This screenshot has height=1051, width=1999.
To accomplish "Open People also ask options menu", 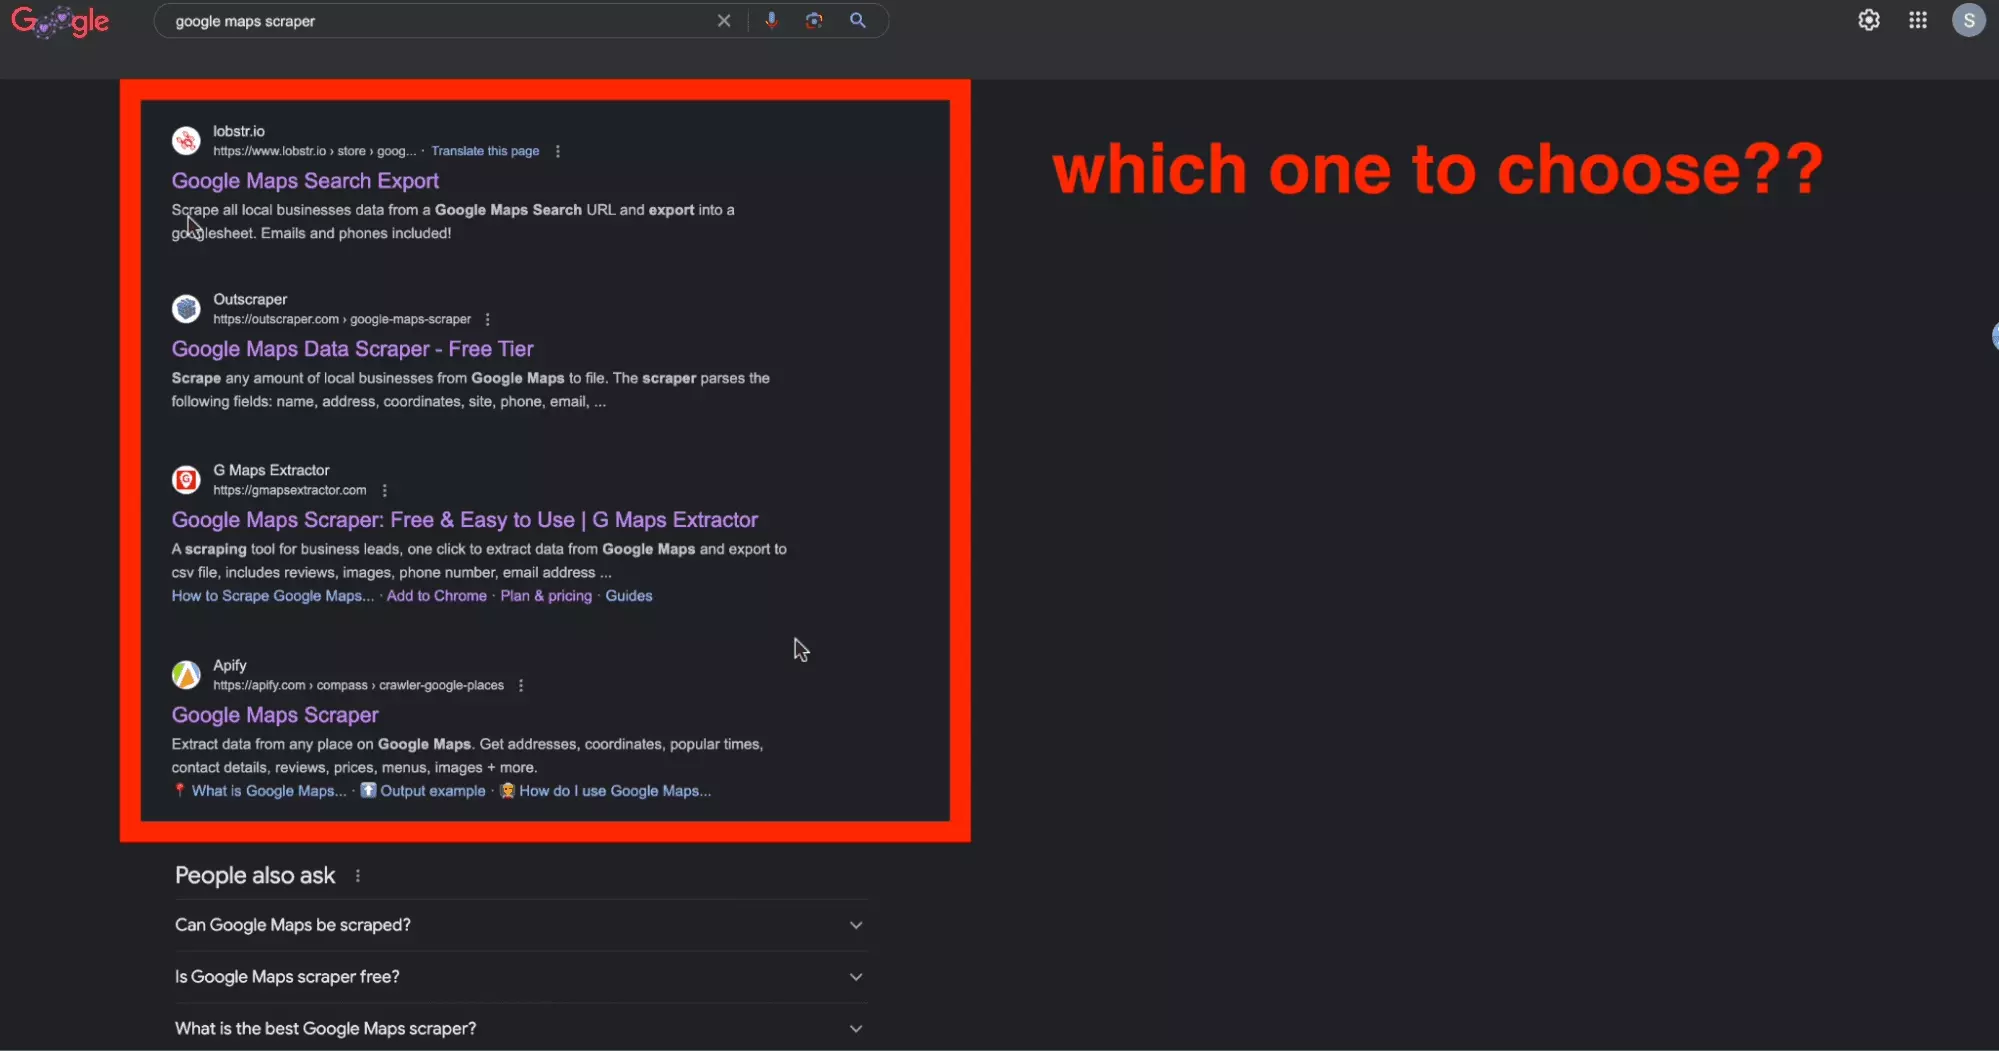I will [x=358, y=876].
